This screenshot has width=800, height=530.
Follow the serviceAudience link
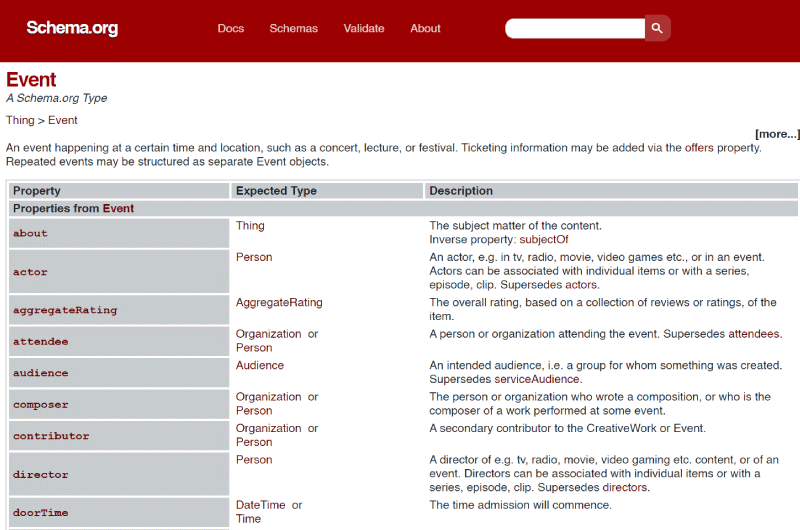(537, 380)
